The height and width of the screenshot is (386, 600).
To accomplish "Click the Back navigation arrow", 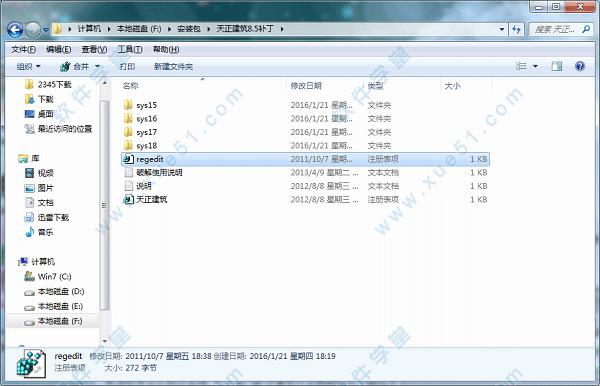I will coord(15,29).
